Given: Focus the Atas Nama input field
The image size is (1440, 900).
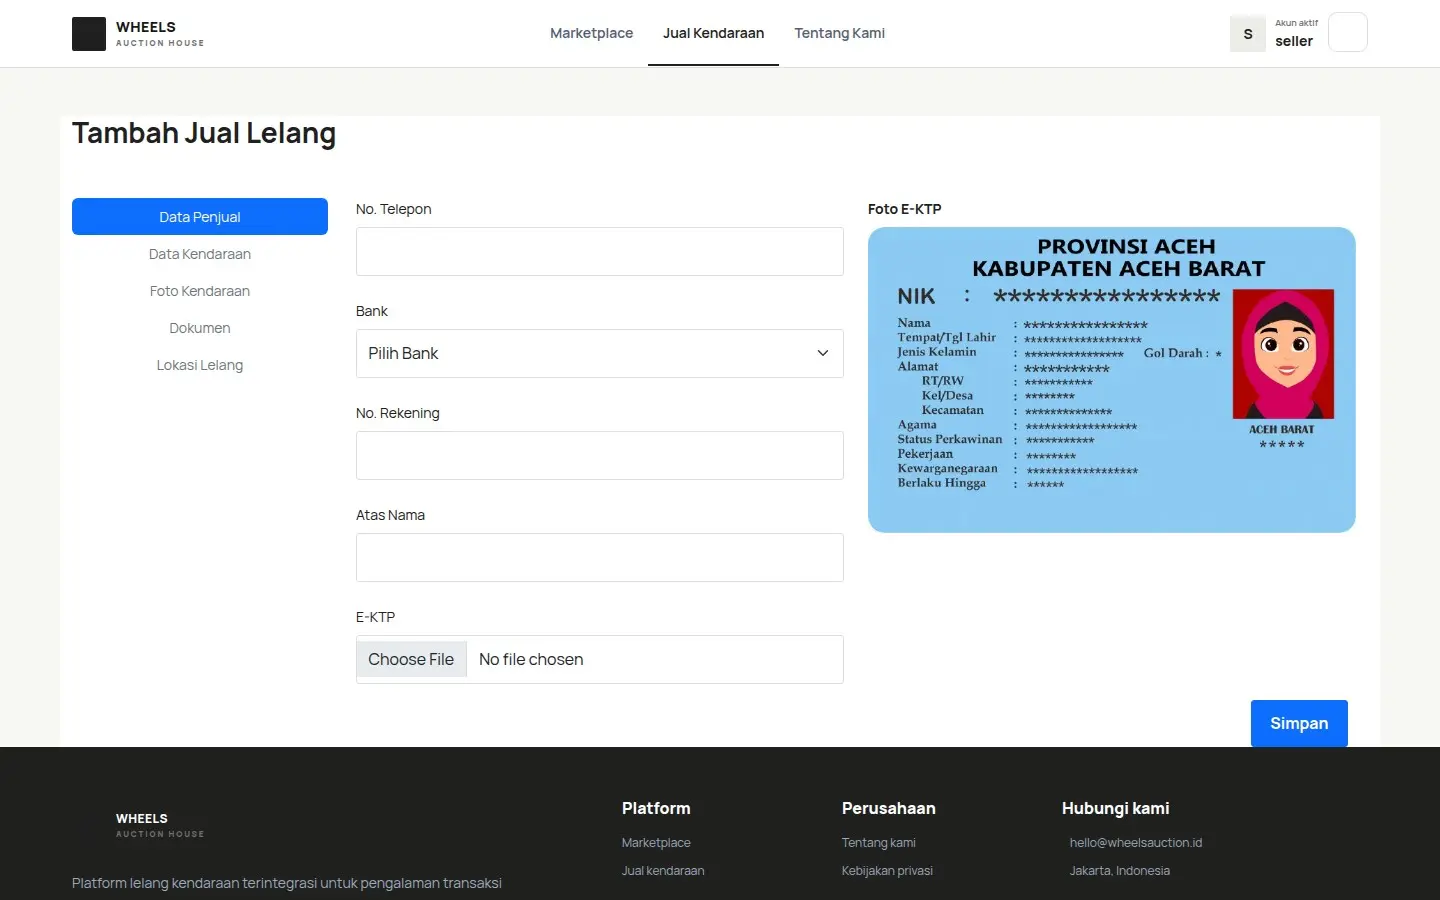Looking at the screenshot, I should point(600,557).
